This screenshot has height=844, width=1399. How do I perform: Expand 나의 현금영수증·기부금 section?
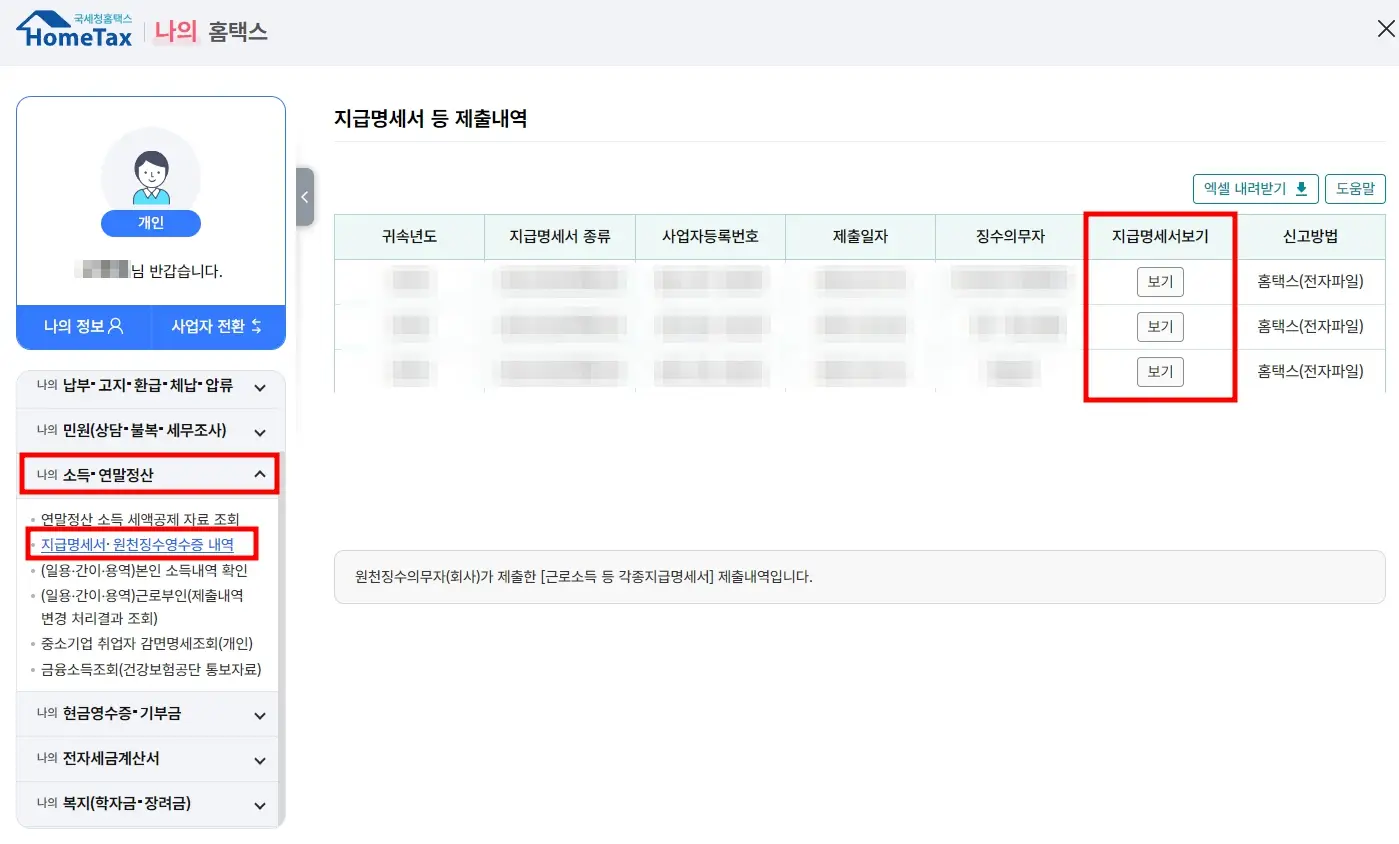click(148, 714)
